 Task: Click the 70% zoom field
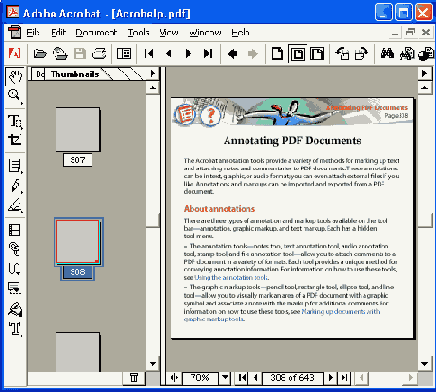point(200,378)
